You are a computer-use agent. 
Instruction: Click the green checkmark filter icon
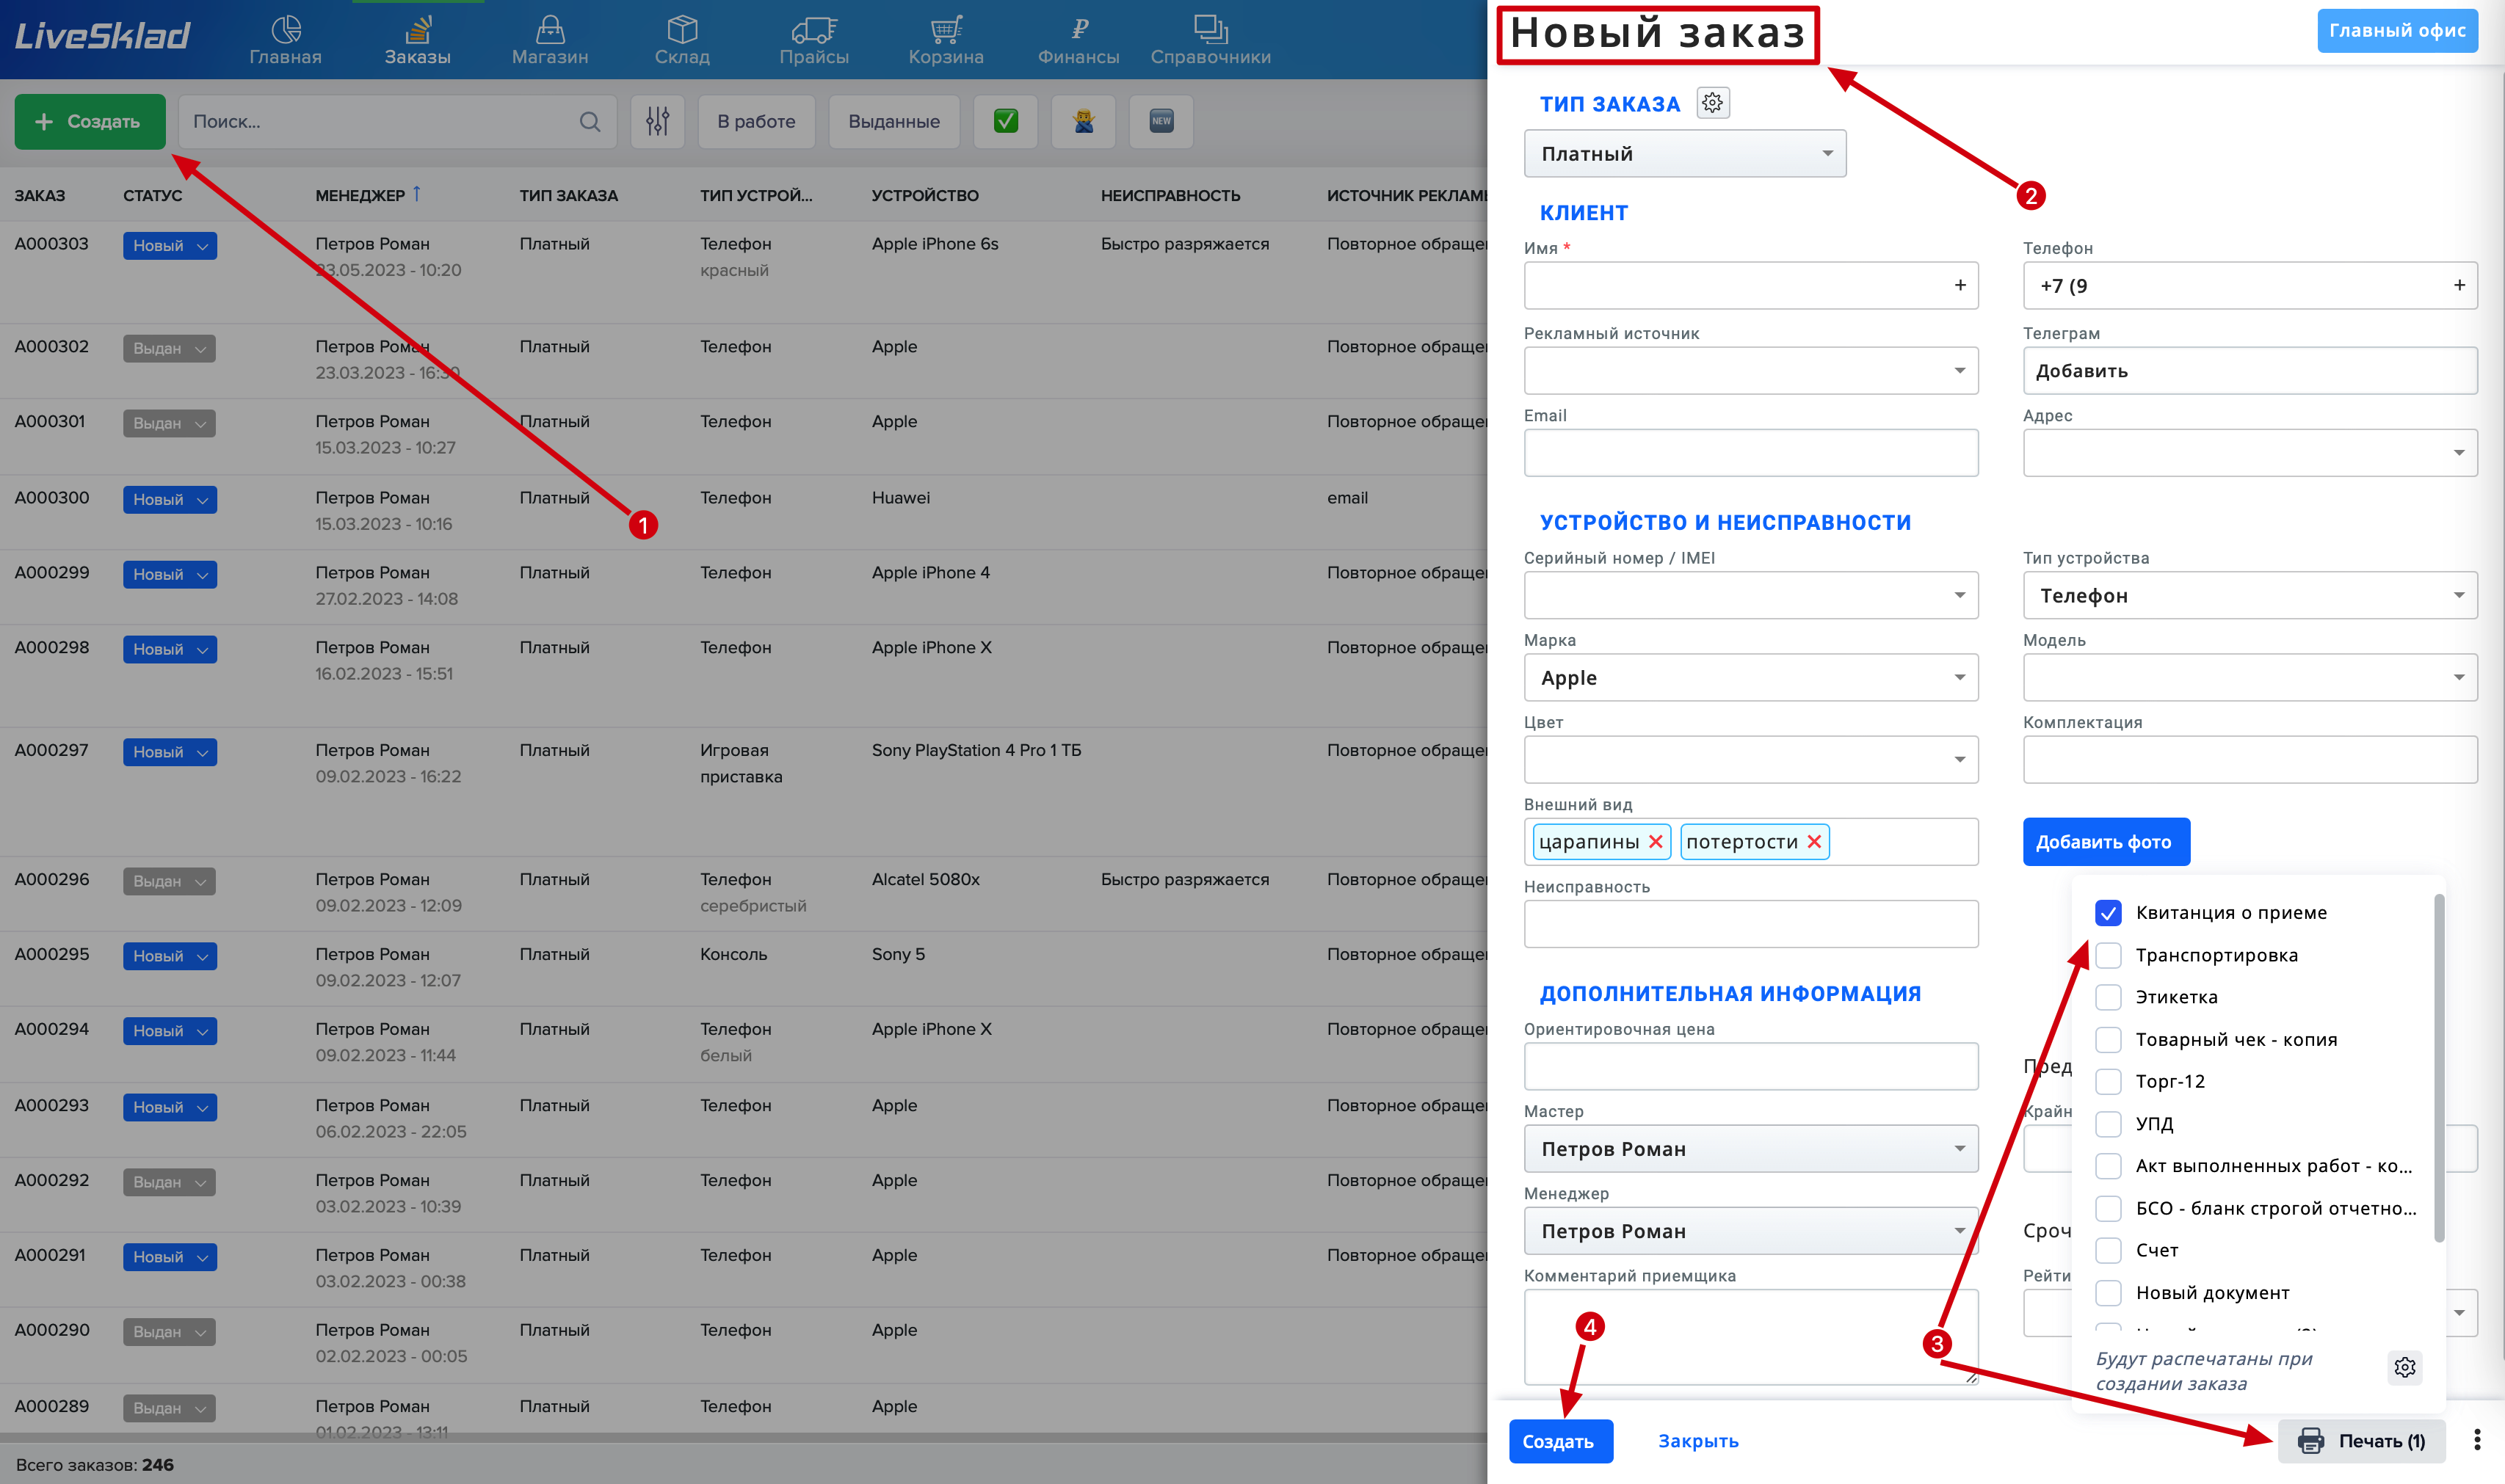click(x=1005, y=122)
